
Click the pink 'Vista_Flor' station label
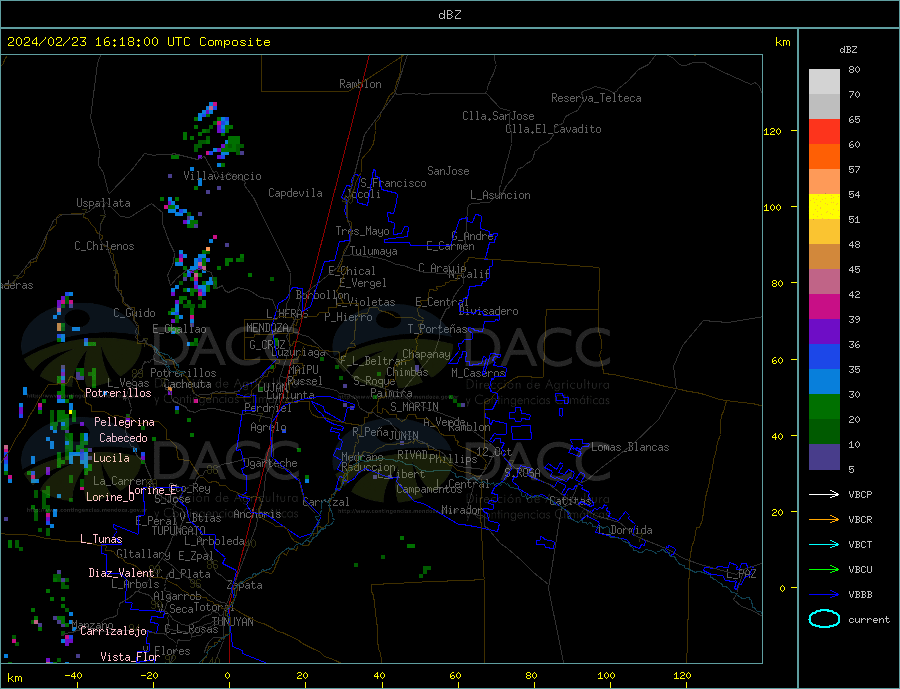130,657
